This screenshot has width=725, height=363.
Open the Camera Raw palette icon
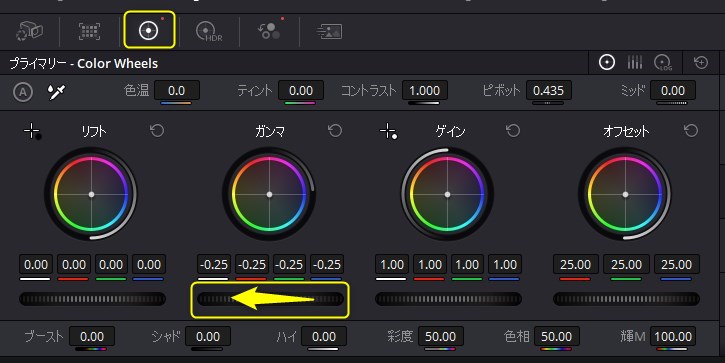click(x=29, y=31)
